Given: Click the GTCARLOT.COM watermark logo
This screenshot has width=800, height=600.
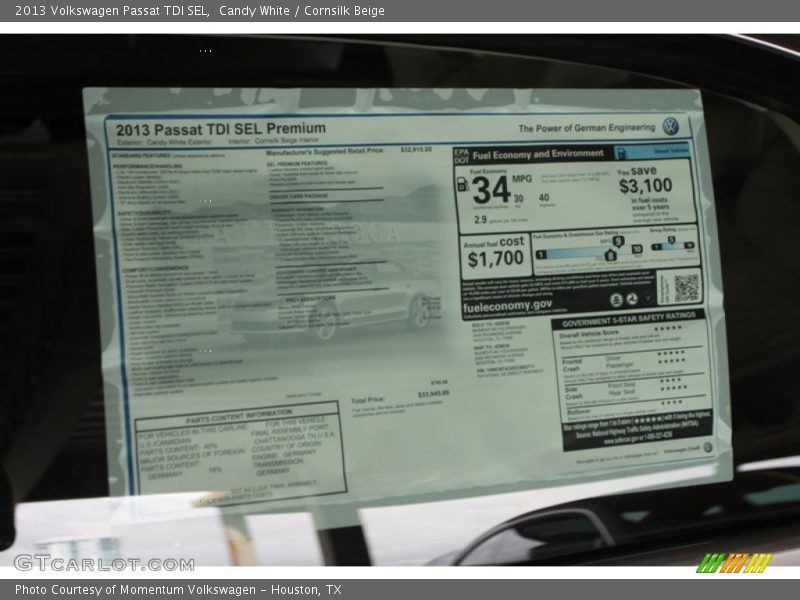Looking at the screenshot, I should pyautogui.click(x=90, y=562).
